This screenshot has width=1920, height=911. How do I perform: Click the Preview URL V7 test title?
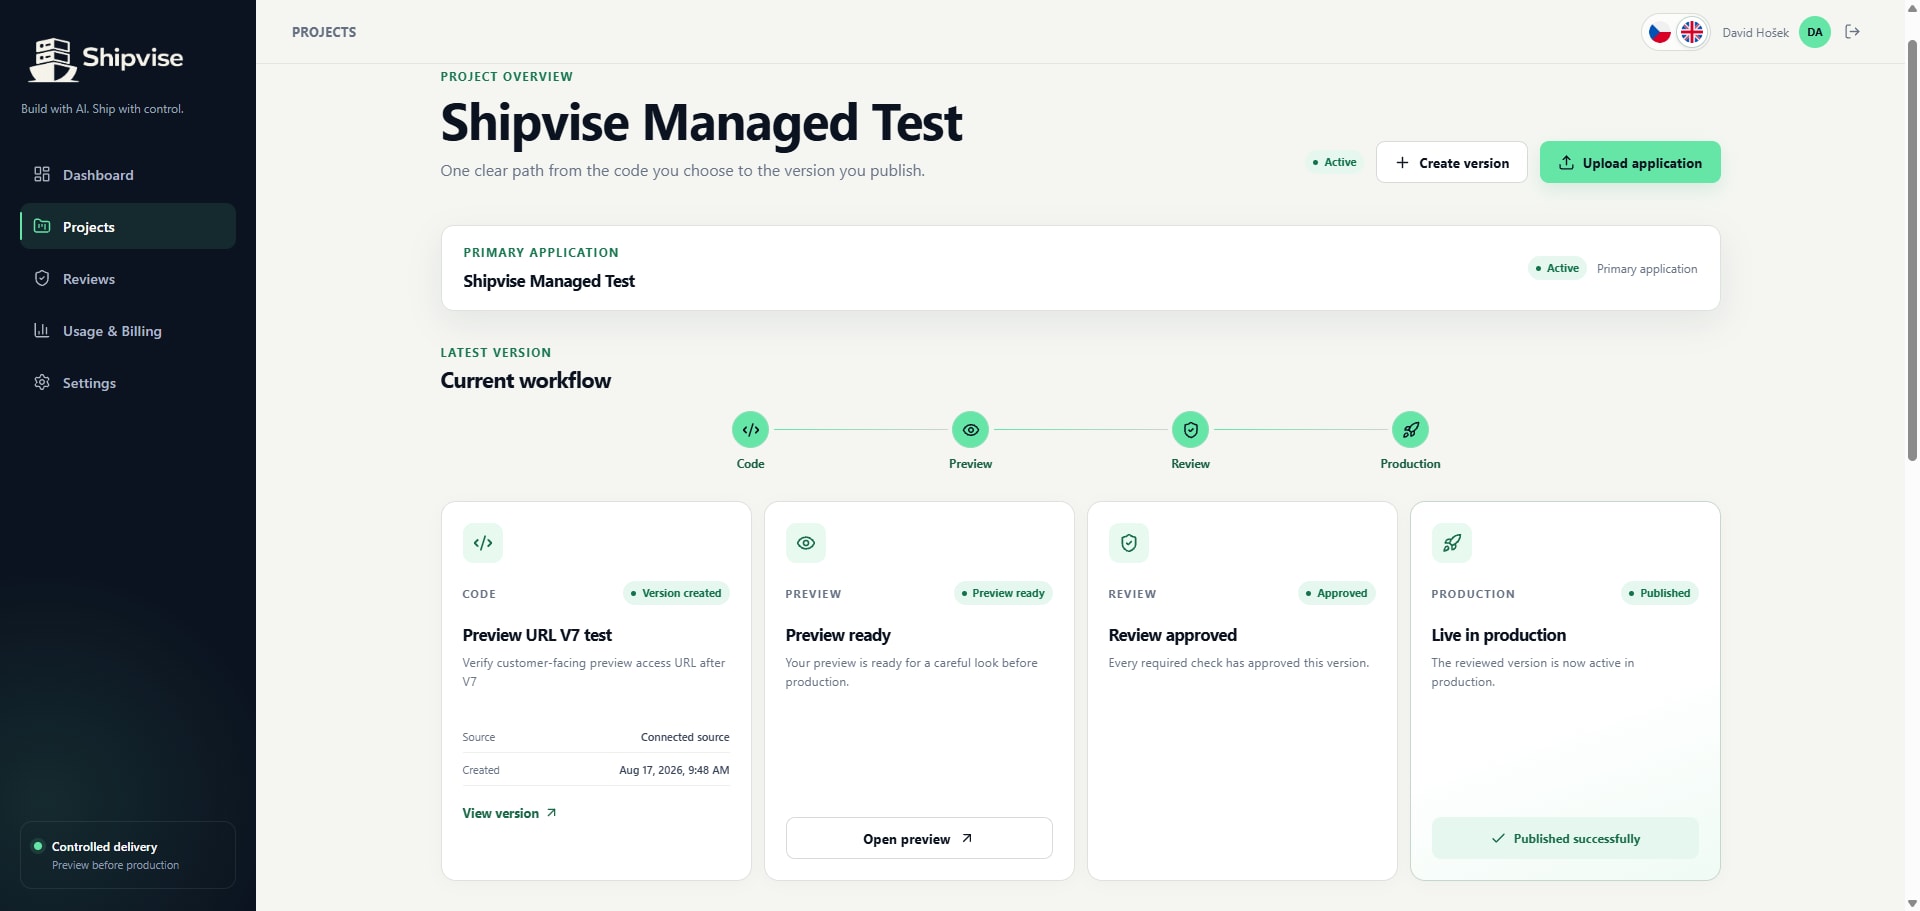[537, 635]
